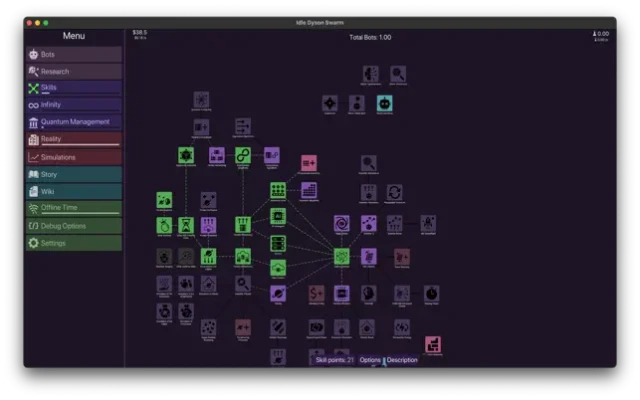Switch to the Infinity section
This screenshot has height=400, width=640.
pos(74,105)
